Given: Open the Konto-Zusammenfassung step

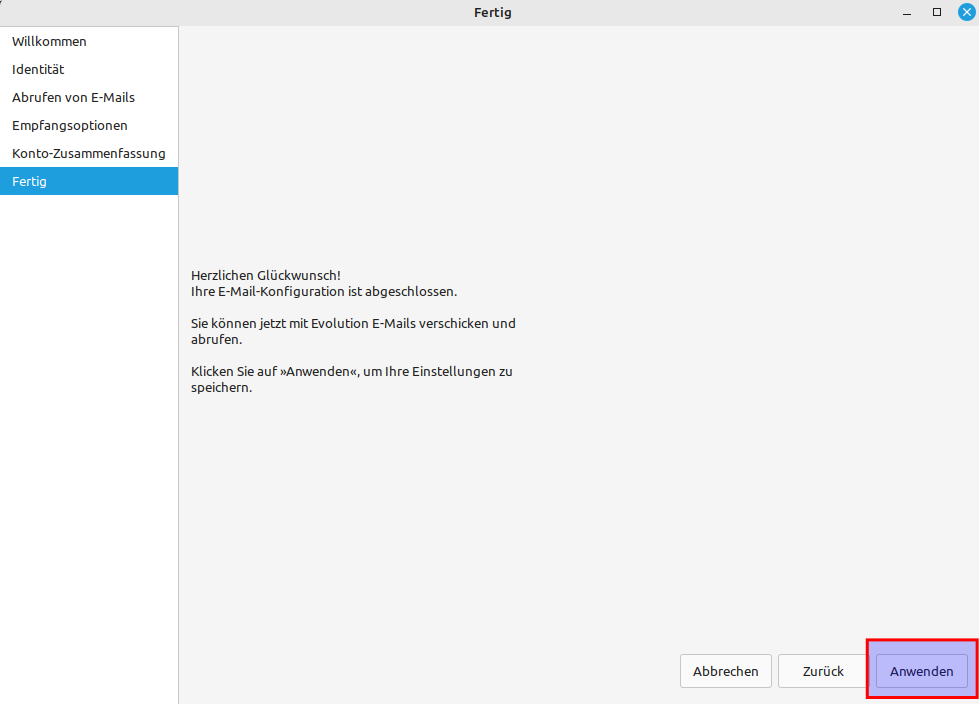Looking at the screenshot, I should coord(88,153).
